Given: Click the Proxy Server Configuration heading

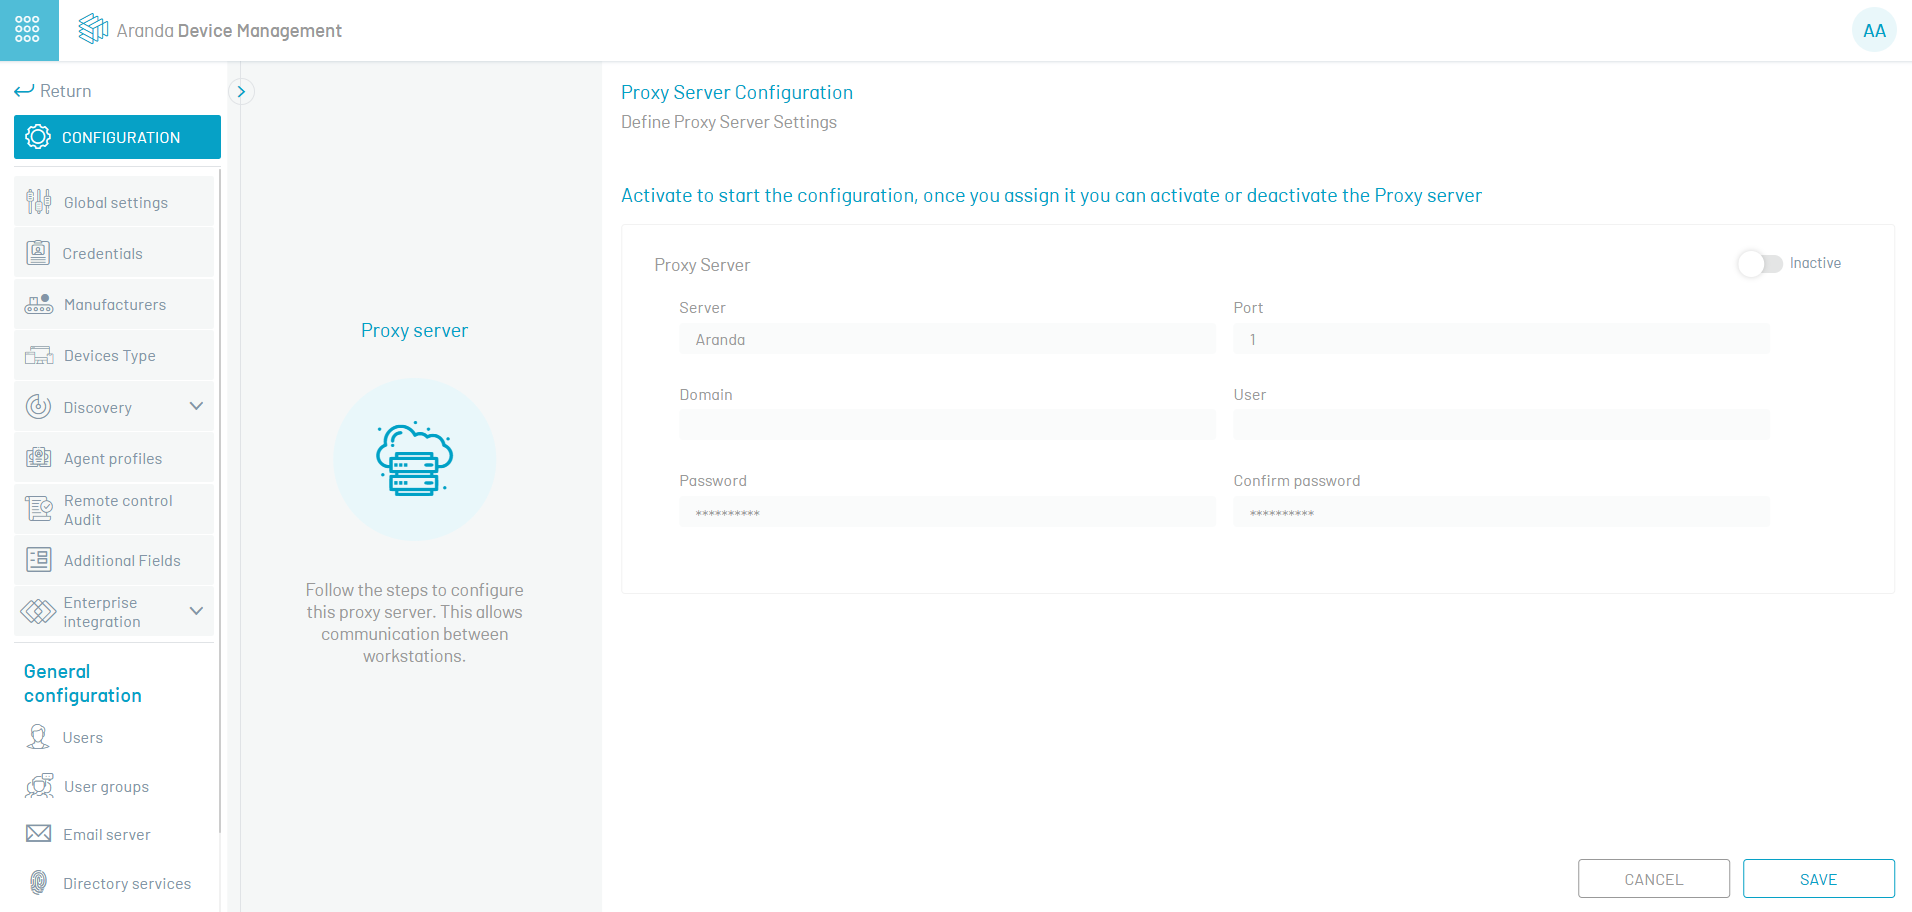Looking at the screenshot, I should point(737,92).
